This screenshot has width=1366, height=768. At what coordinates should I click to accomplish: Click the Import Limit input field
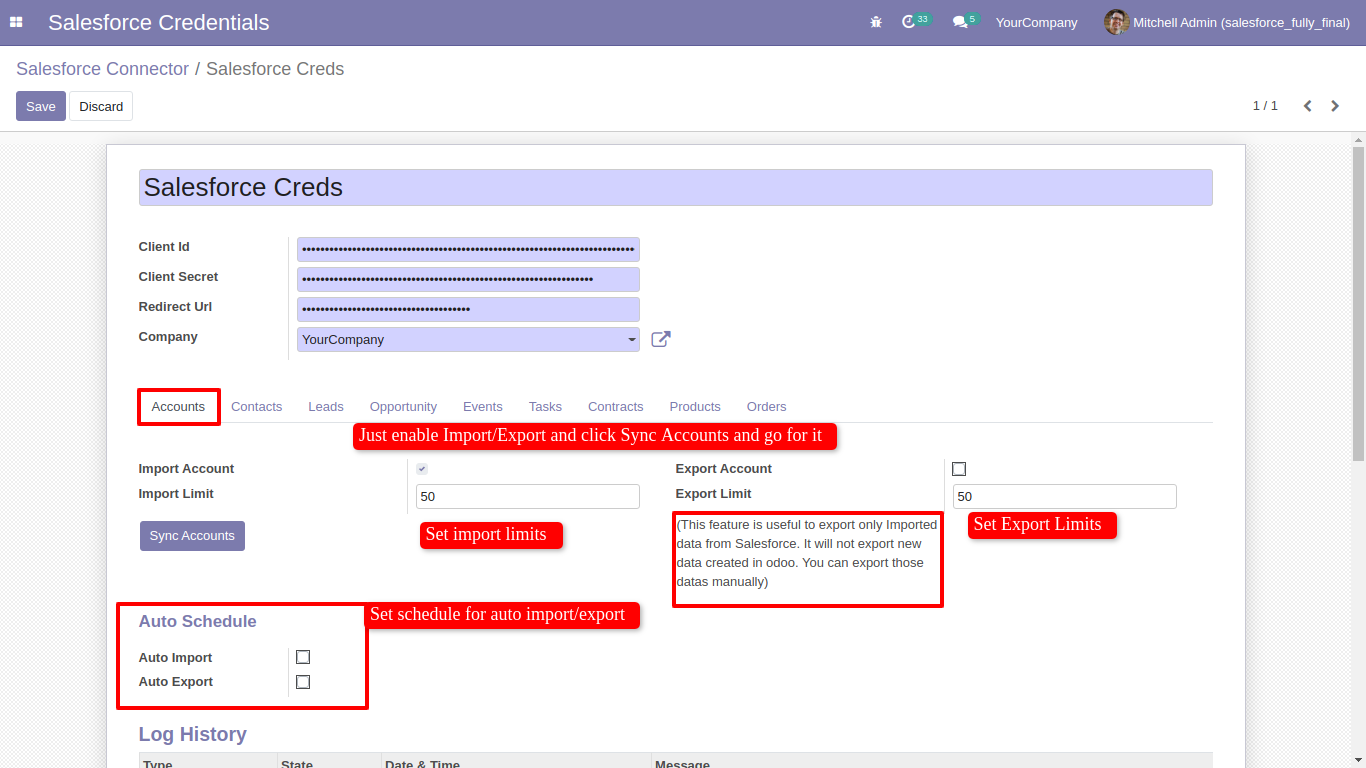pyautogui.click(x=528, y=496)
